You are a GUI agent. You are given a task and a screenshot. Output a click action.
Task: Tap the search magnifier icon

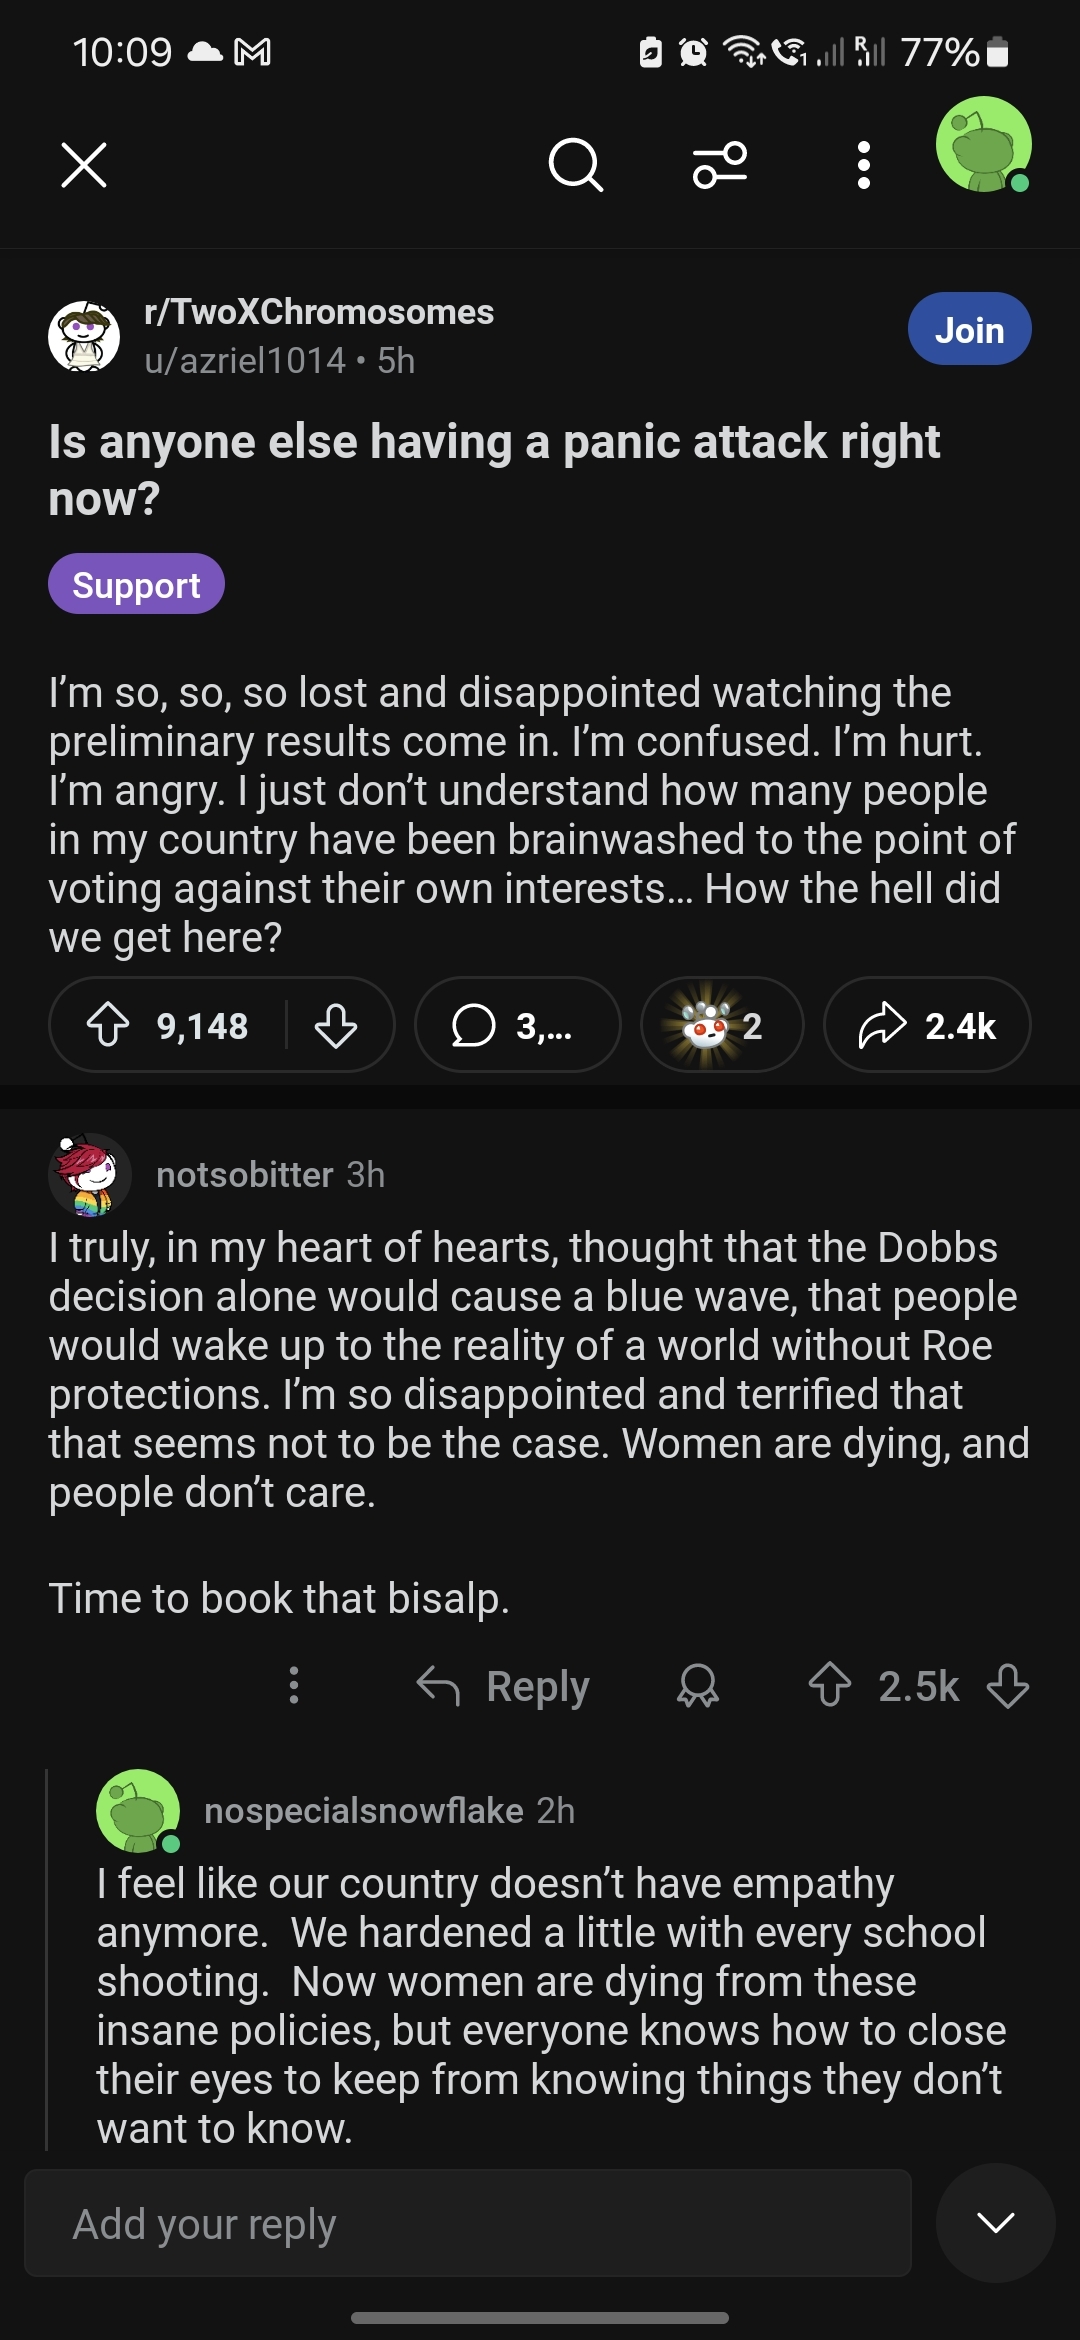[575, 165]
